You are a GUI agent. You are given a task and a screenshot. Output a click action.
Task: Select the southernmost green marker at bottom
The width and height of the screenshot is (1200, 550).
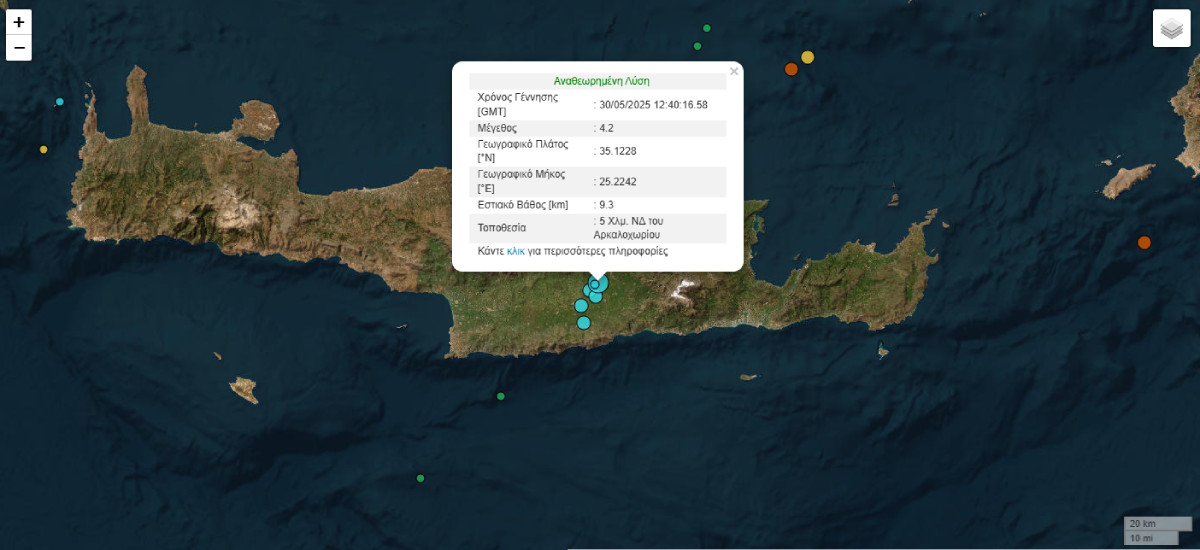click(x=420, y=478)
